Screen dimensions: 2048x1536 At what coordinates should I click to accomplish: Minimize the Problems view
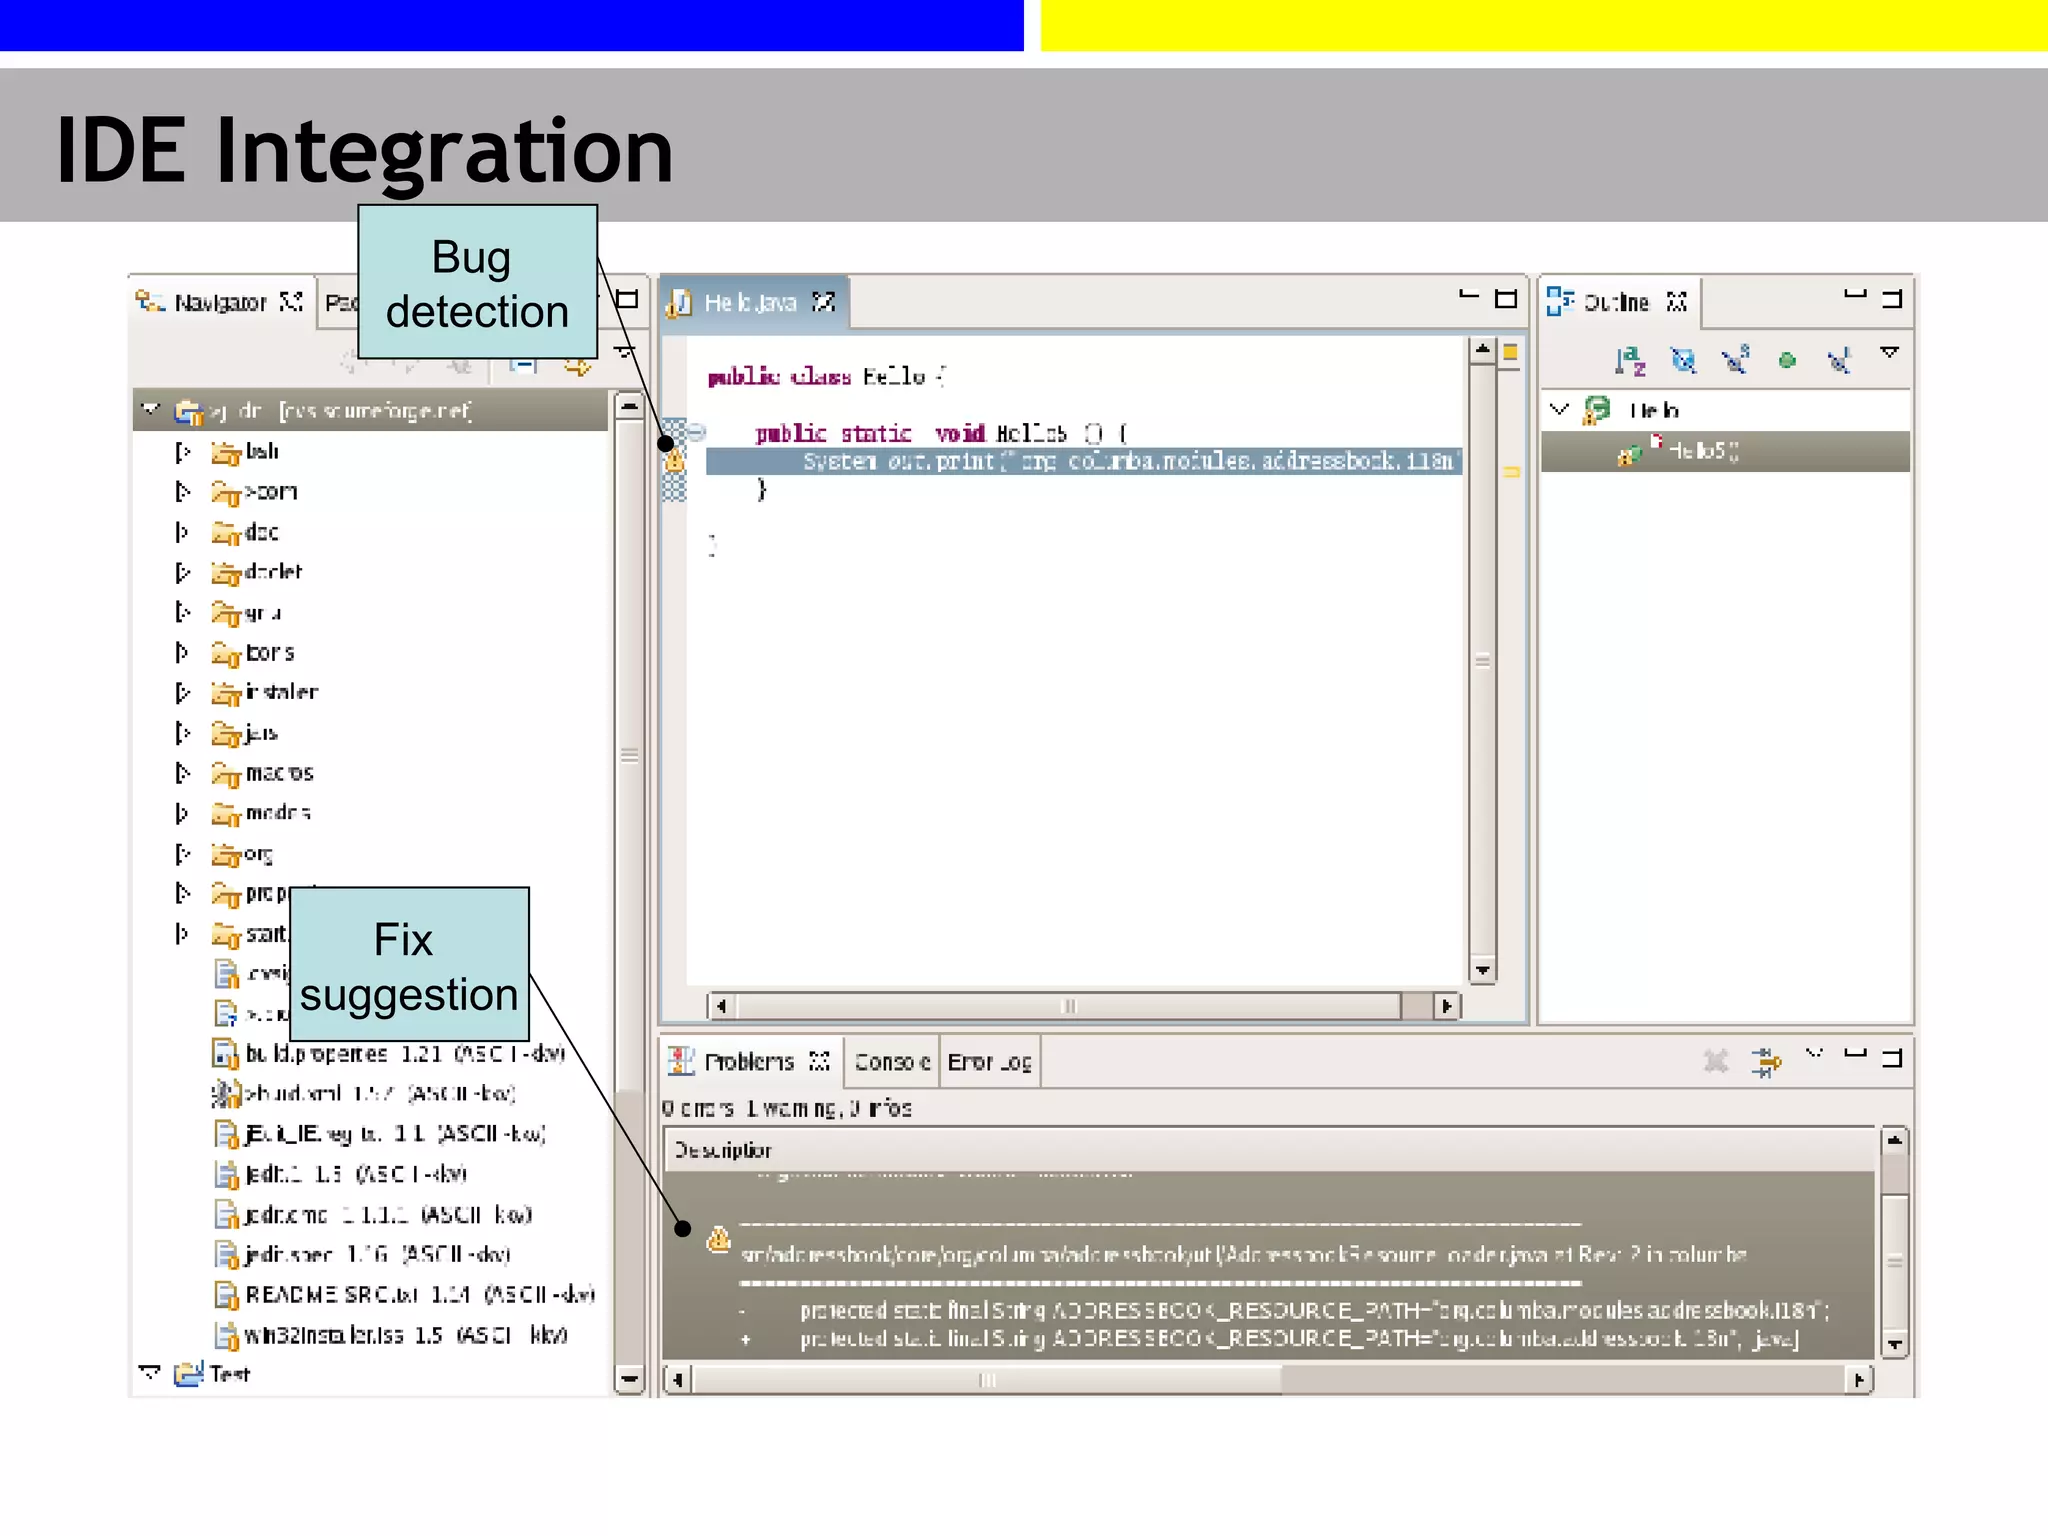tap(1855, 1053)
